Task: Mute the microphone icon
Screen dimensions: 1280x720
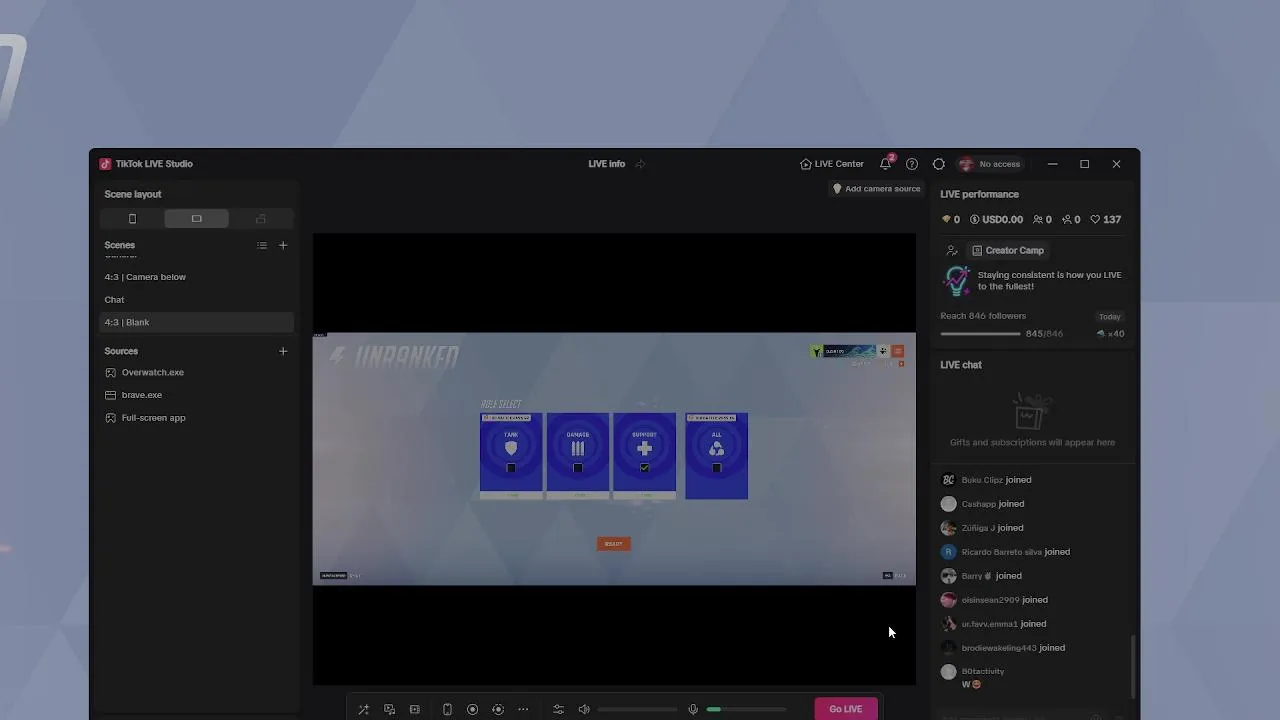Action: 693,709
